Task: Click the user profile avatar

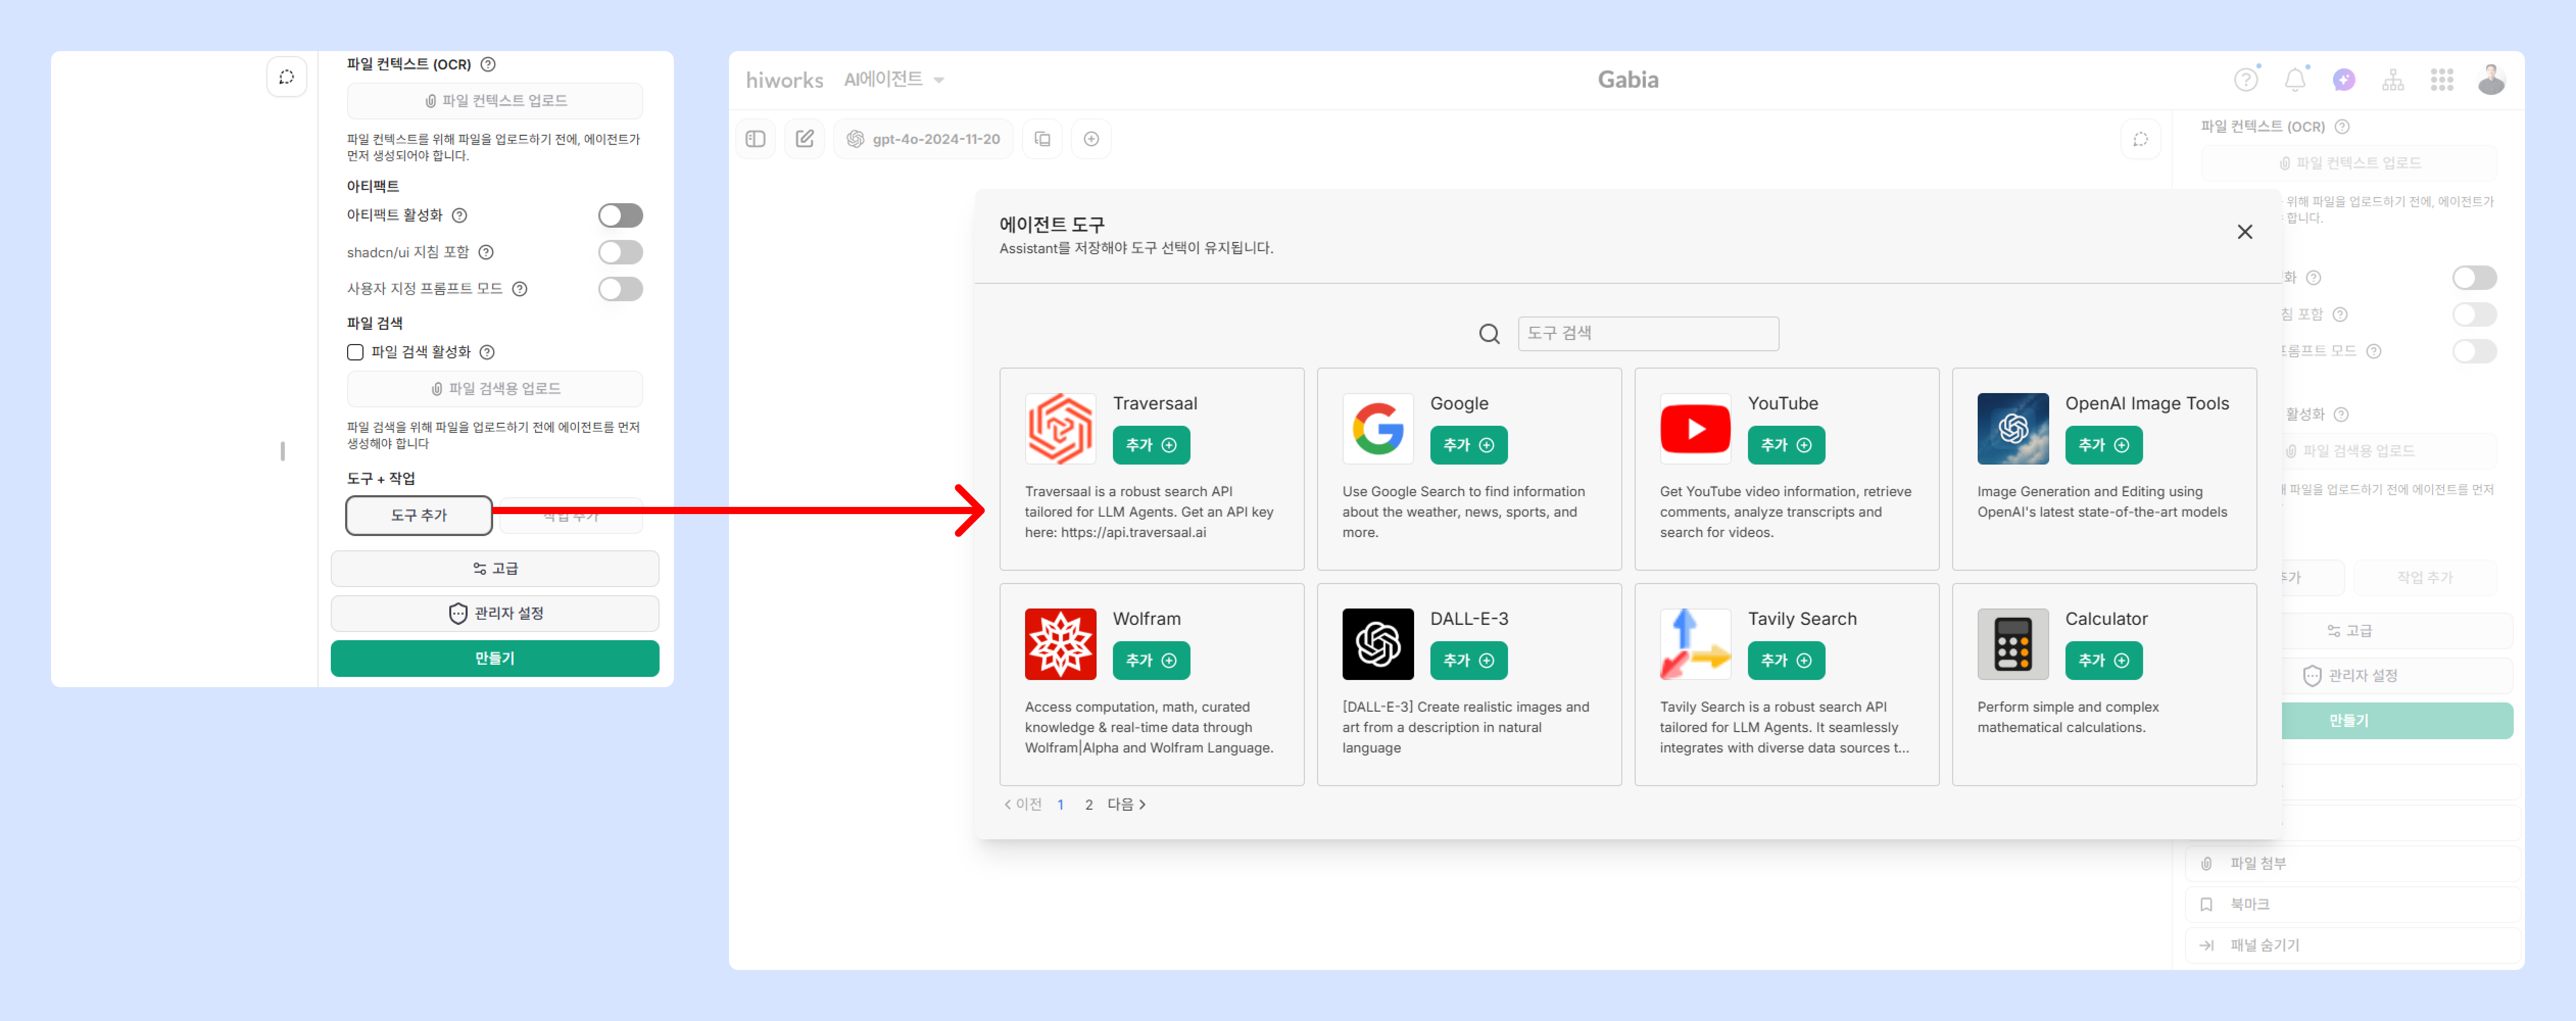Action: pos(2490,80)
